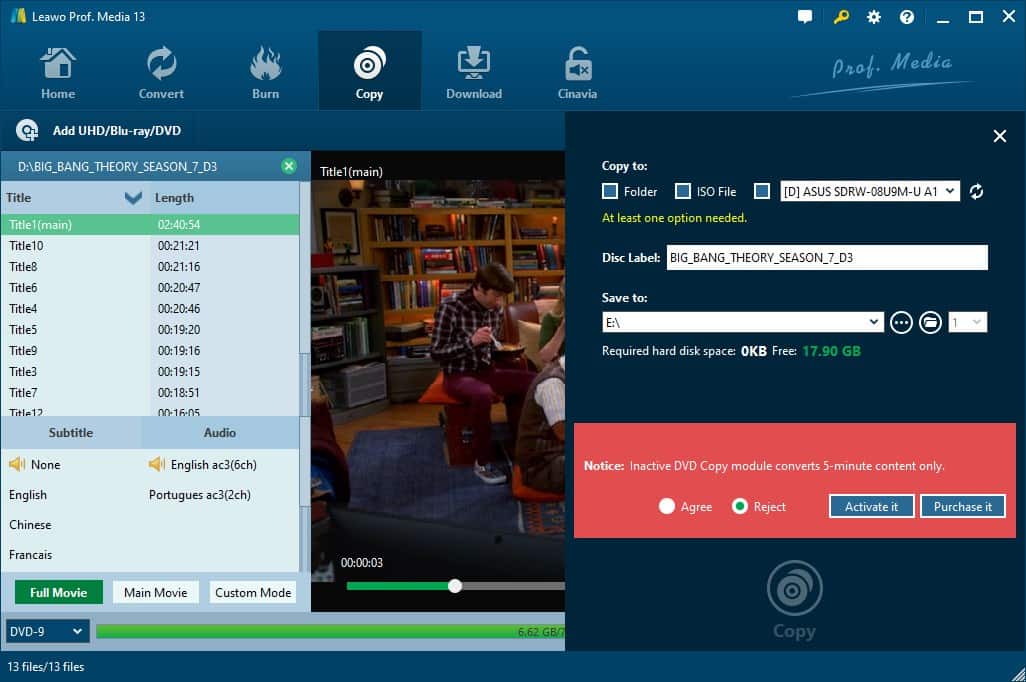
Task: Select the Agree radio button
Action: click(x=667, y=507)
